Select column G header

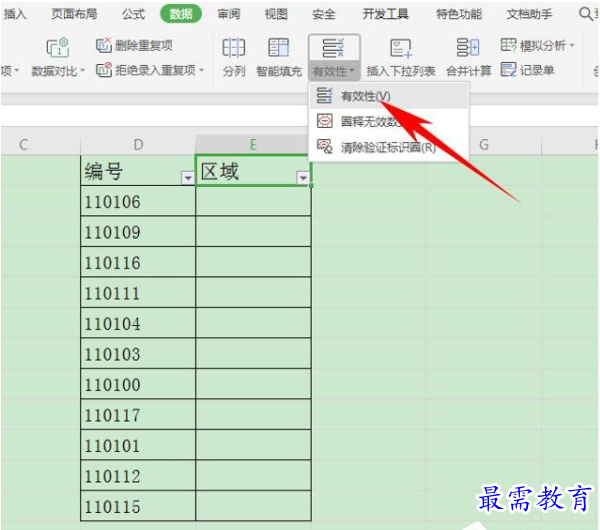pos(484,145)
